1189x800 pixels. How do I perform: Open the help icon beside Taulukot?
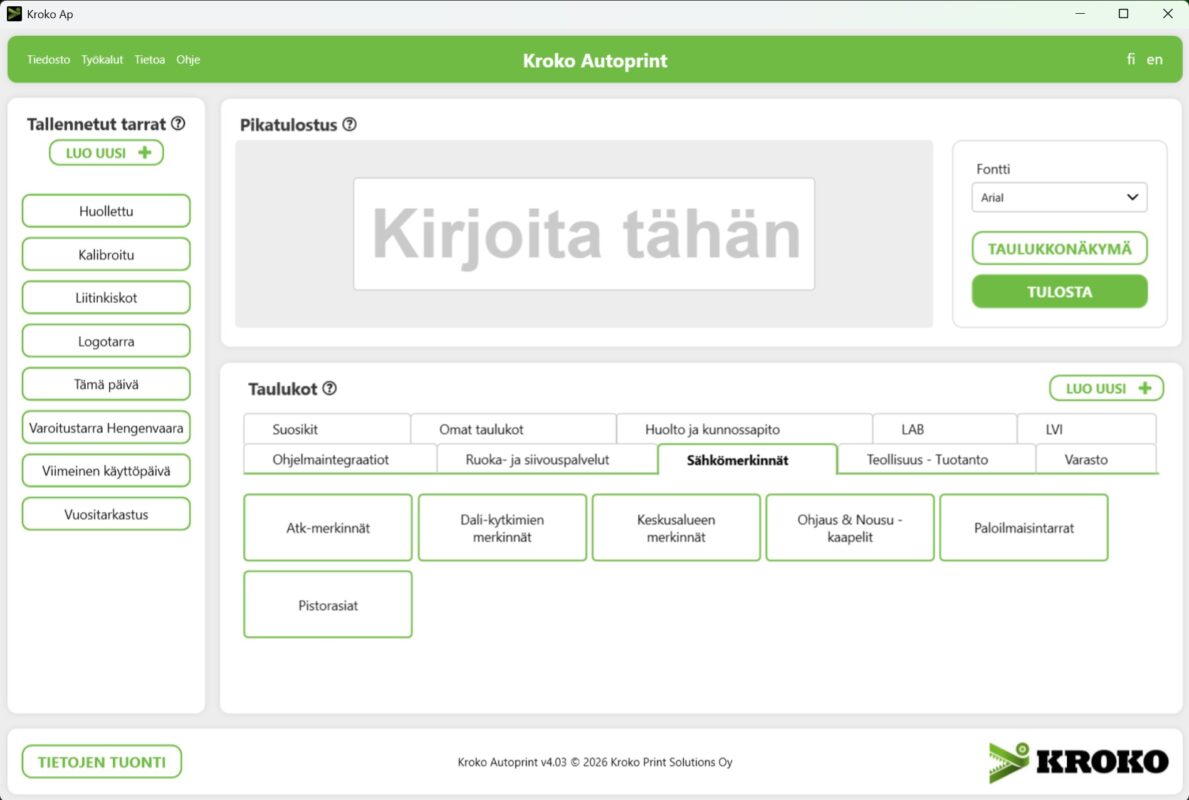(x=329, y=389)
